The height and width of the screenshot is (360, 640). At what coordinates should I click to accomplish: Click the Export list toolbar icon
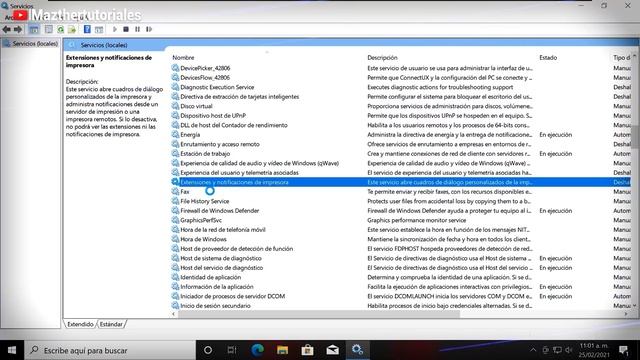coord(72,29)
